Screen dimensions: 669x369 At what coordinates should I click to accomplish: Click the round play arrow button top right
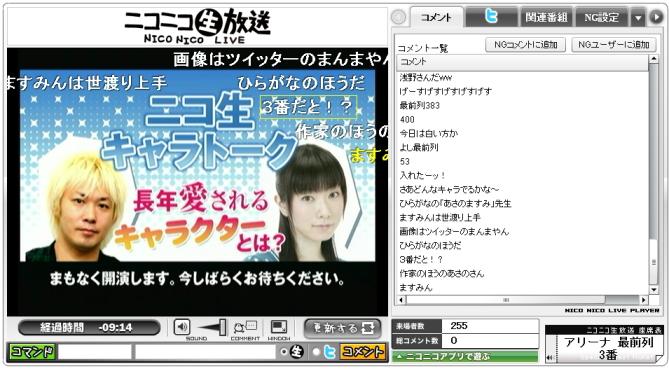[656, 17]
